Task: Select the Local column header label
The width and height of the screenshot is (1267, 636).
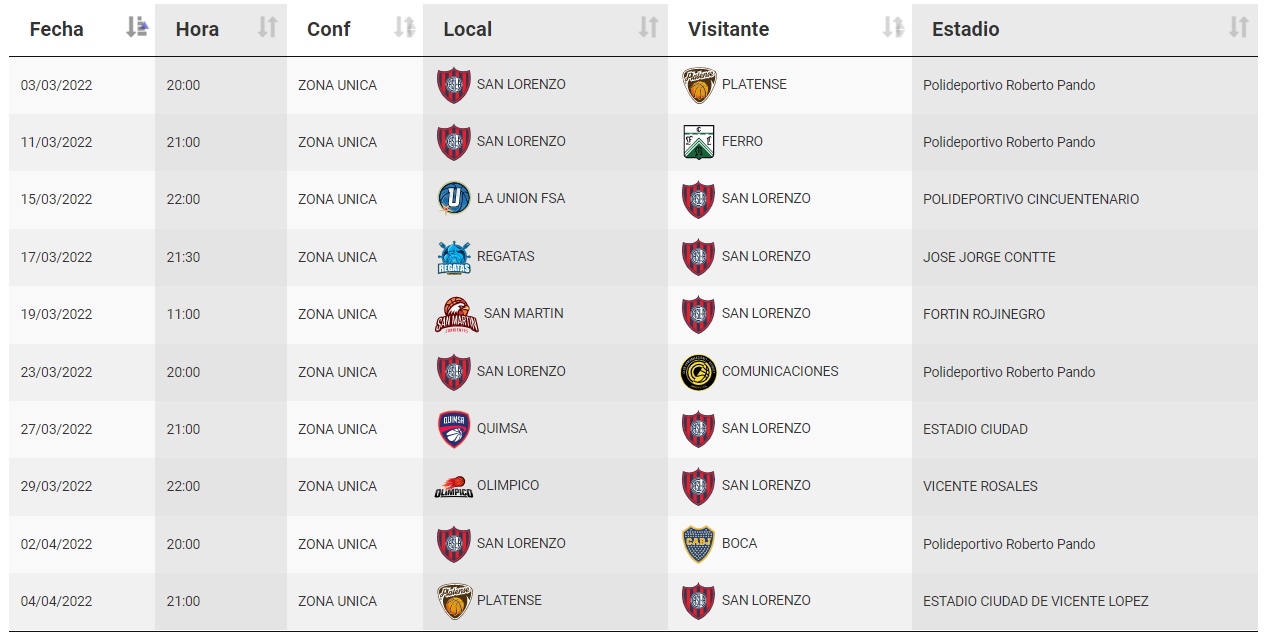Action: pyautogui.click(x=468, y=29)
